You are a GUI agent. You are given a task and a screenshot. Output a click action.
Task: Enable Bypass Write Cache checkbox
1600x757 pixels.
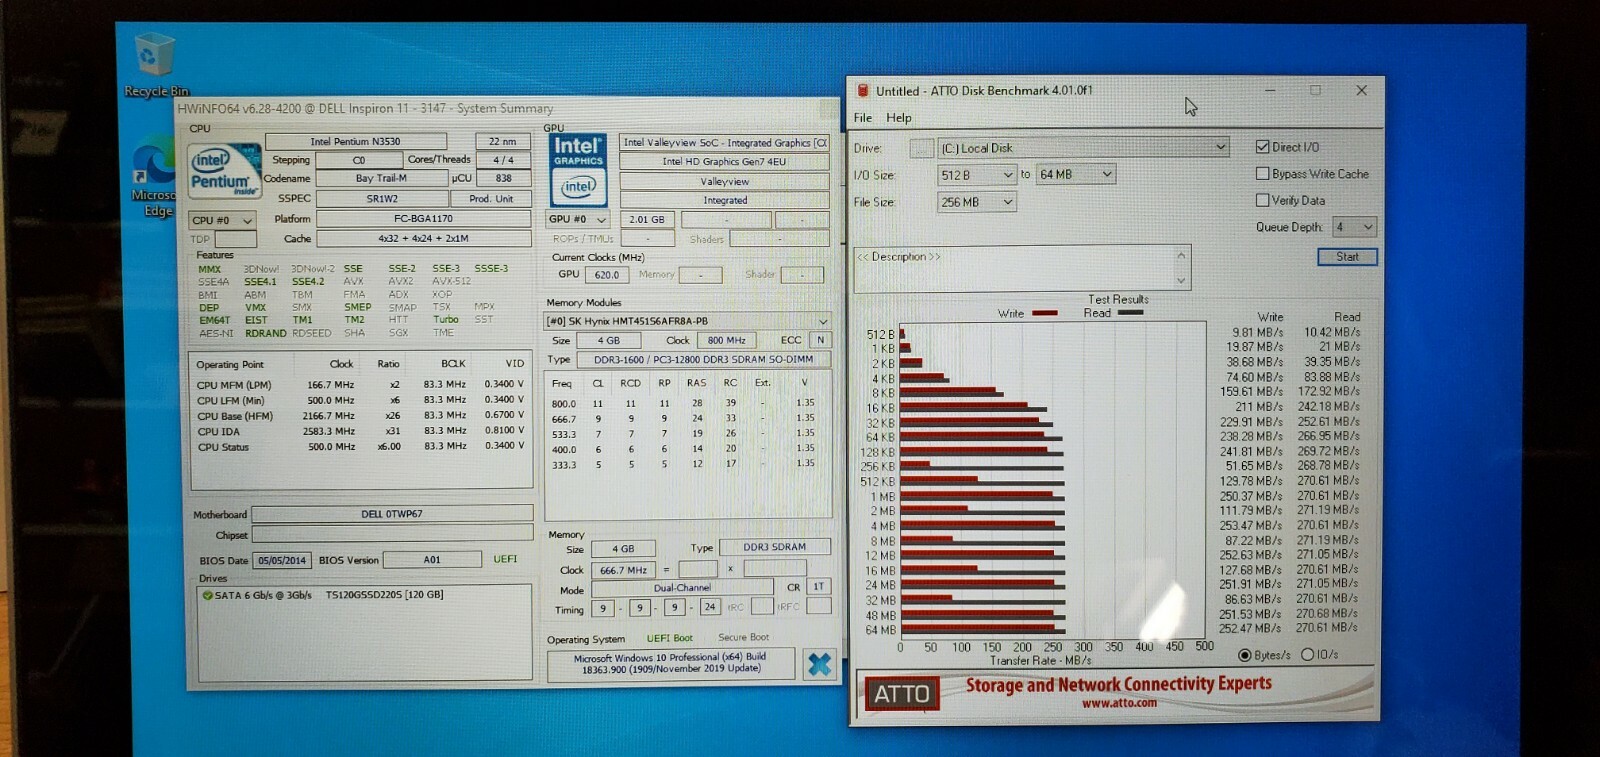(1262, 174)
